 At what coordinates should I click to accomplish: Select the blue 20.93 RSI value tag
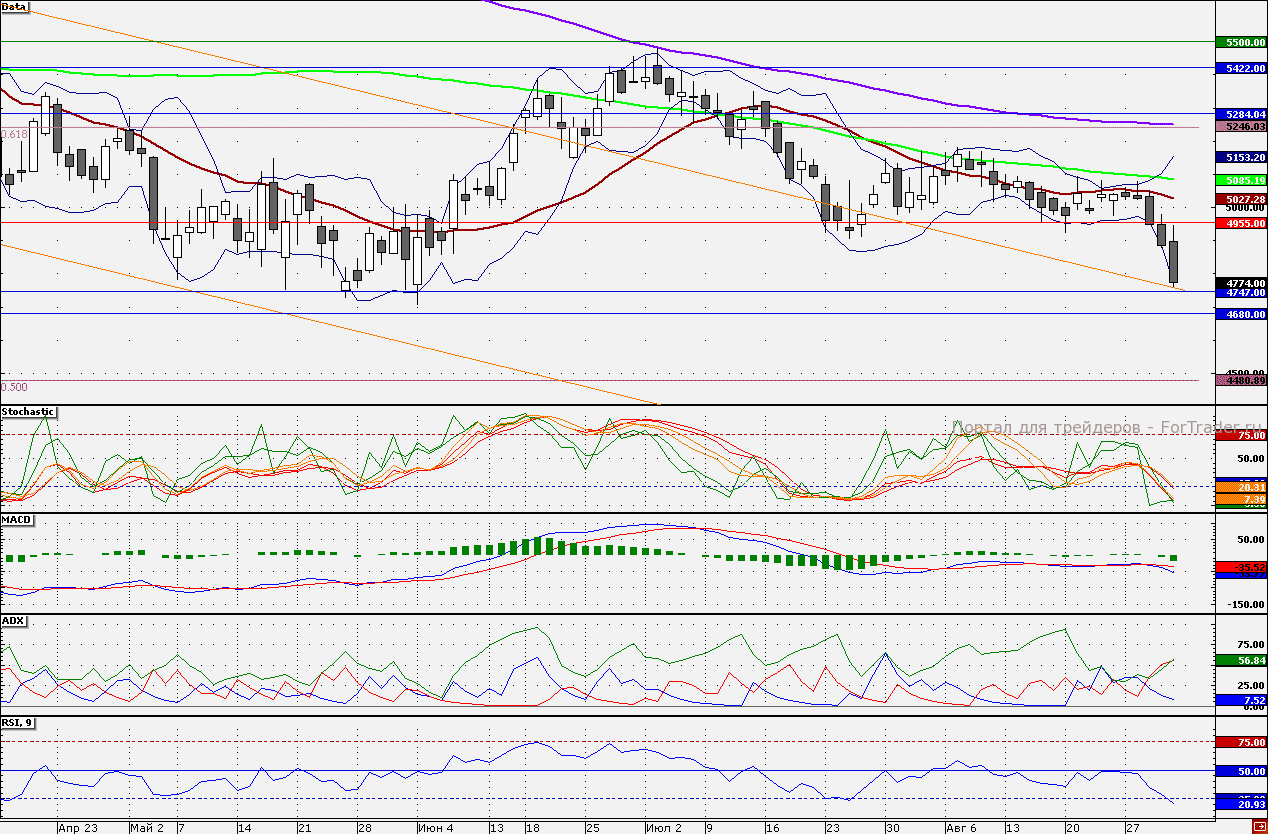[x=1240, y=805]
